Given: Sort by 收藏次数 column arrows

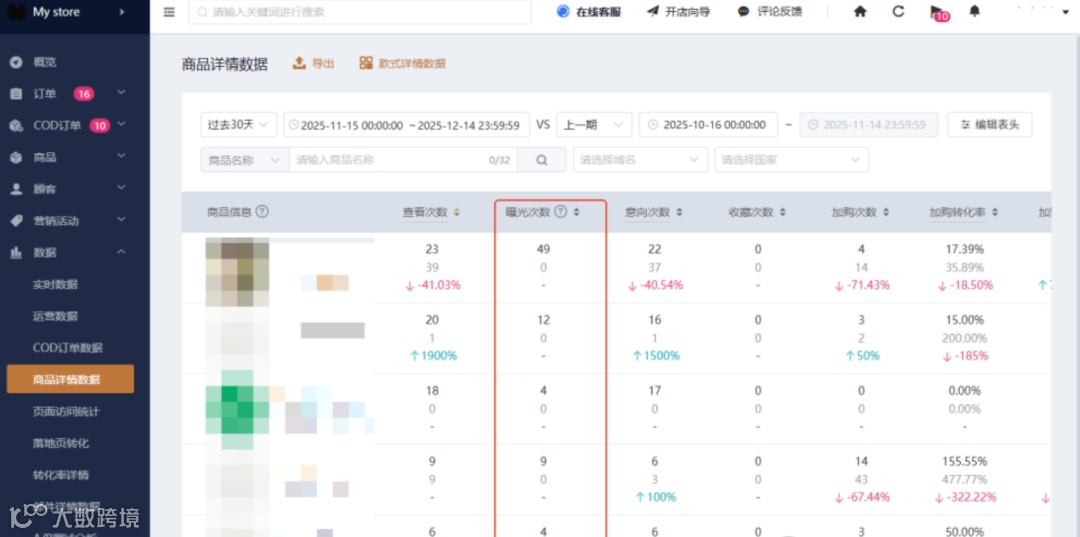Looking at the screenshot, I should pyautogui.click(x=782, y=213).
